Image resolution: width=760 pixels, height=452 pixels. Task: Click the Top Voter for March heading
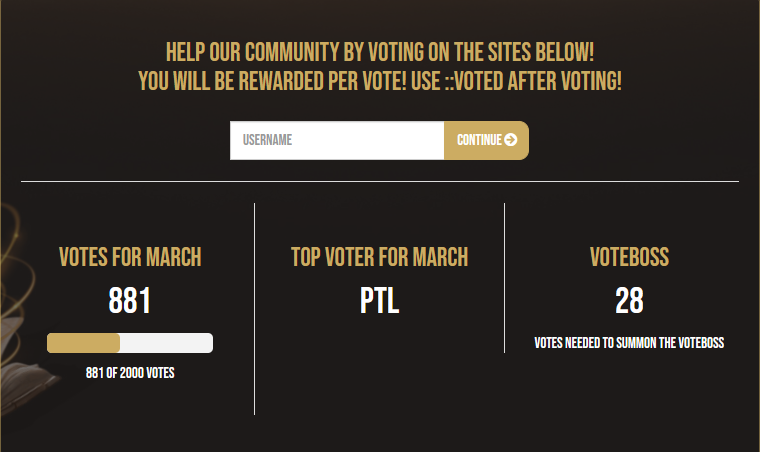(380, 257)
